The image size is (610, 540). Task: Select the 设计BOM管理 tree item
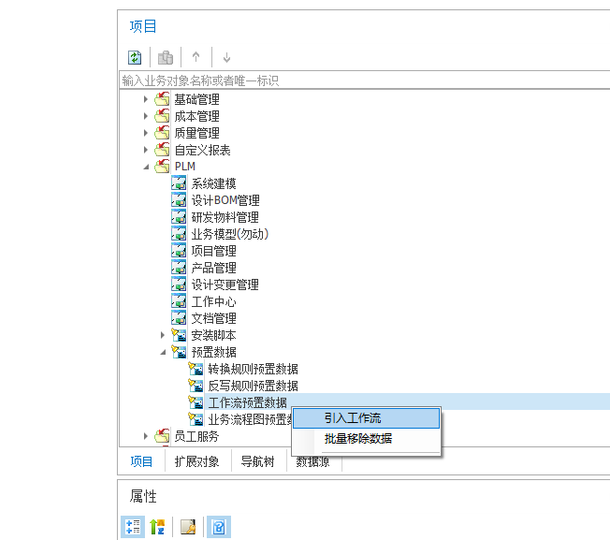pos(225,200)
